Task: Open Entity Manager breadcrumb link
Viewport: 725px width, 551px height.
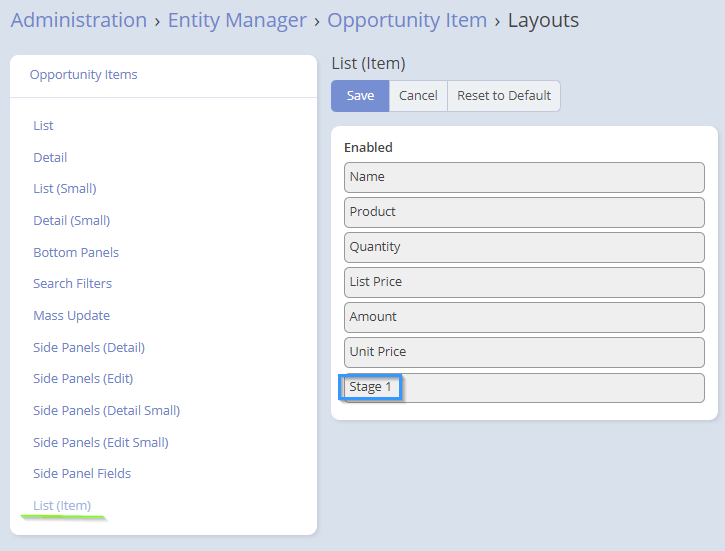Action: pyautogui.click(x=237, y=20)
